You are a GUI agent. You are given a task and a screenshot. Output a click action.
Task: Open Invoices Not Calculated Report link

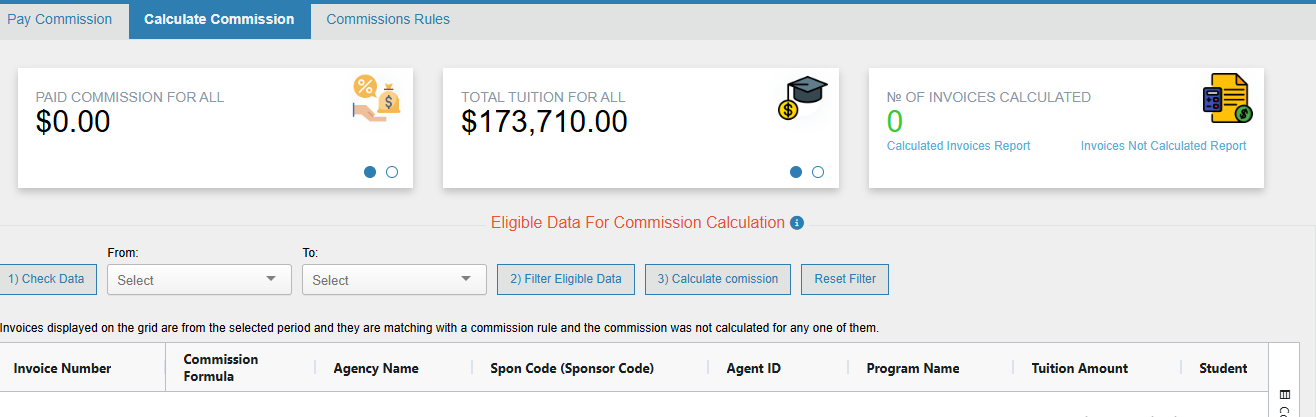[1163, 146]
